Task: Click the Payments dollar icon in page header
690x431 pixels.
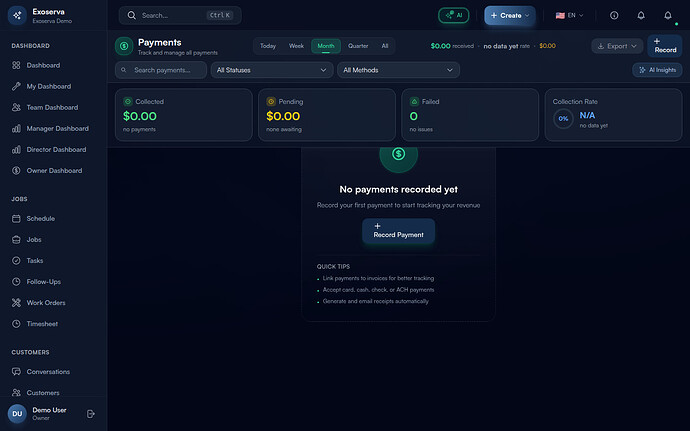Action: 124,46
